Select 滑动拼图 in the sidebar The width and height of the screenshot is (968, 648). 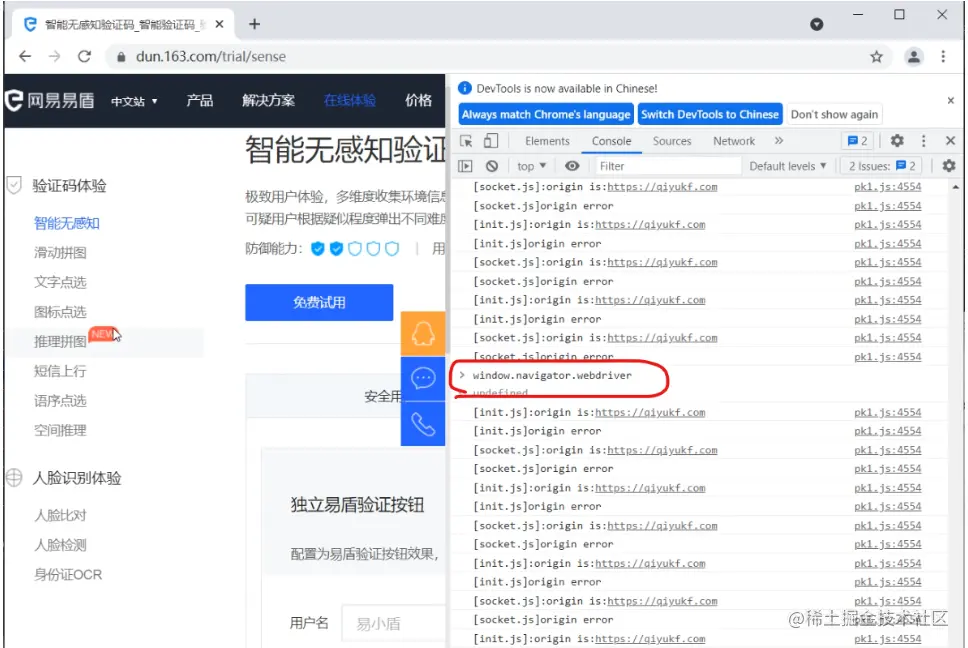60,253
